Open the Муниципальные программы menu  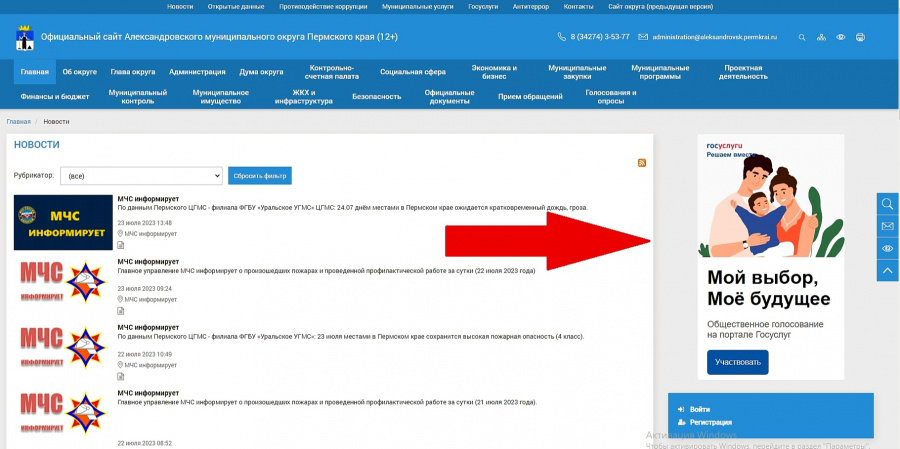[x=660, y=72]
